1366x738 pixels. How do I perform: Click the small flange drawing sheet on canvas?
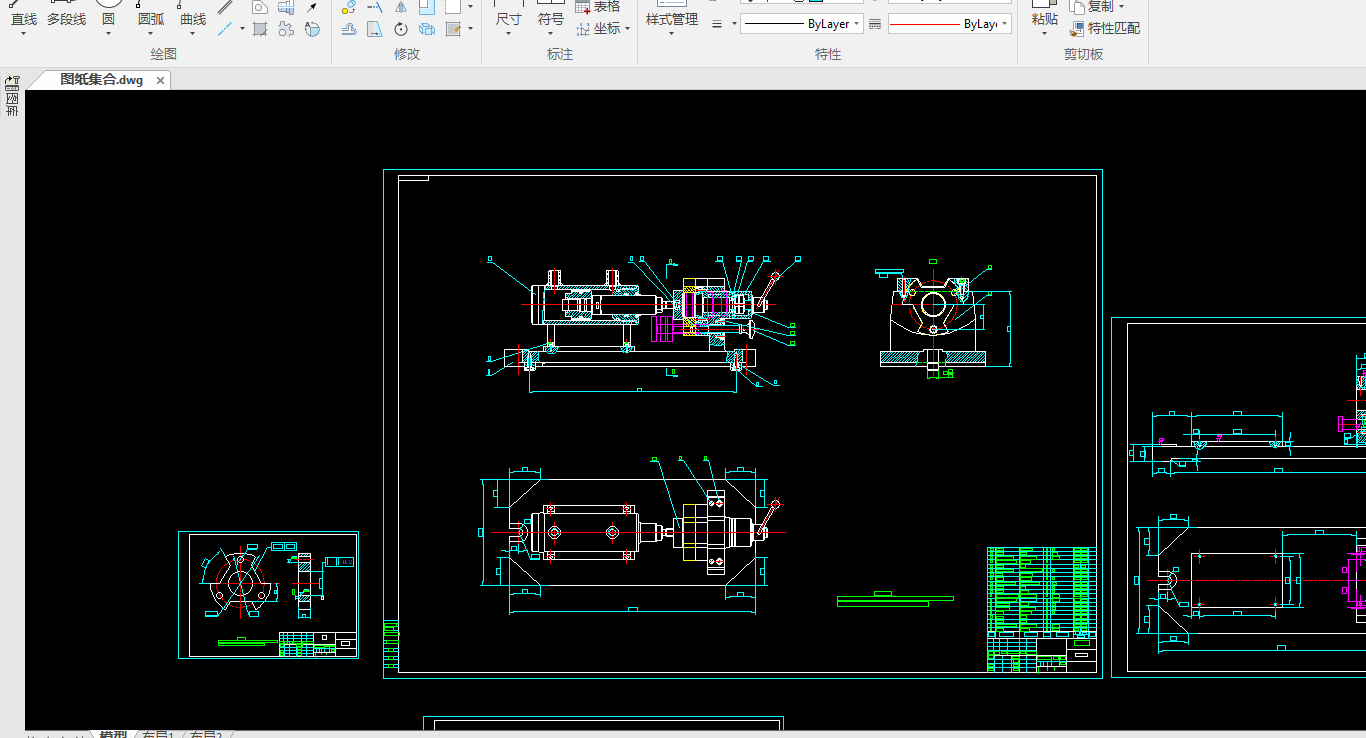click(268, 595)
